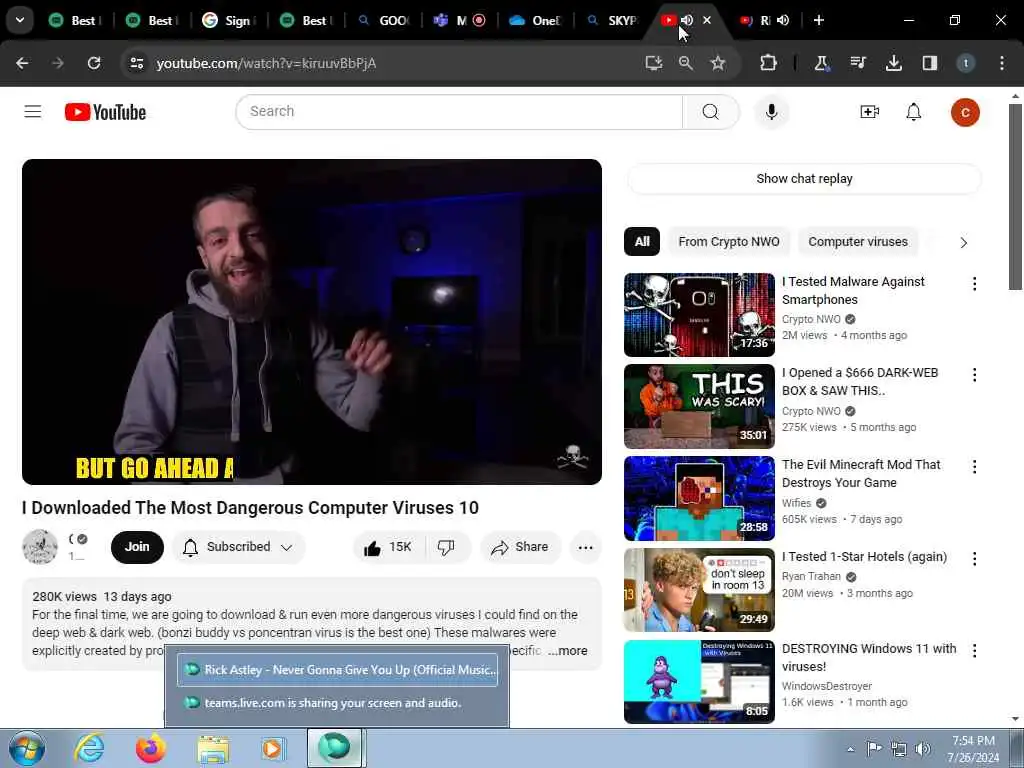Open the 'Crypto NWO' channel under Smartphones video
1024x768 pixels.
[811, 319]
